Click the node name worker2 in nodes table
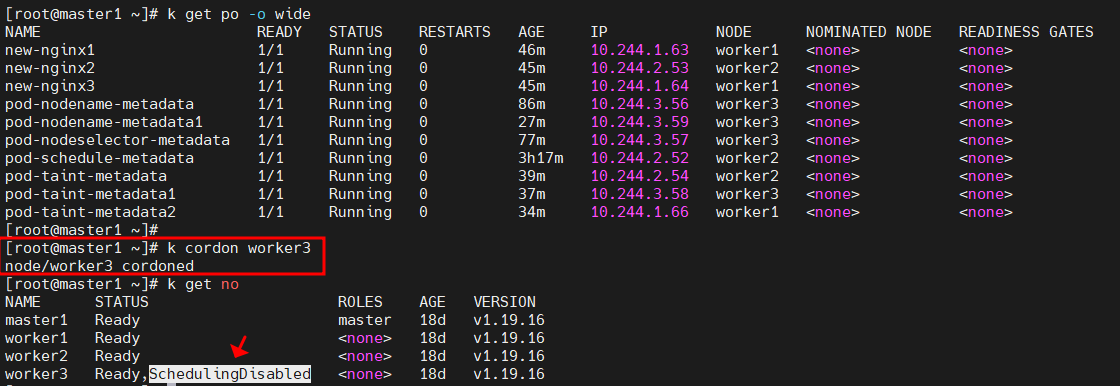The height and width of the screenshot is (386, 1120). pyautogui.click(x=36, y=355)
